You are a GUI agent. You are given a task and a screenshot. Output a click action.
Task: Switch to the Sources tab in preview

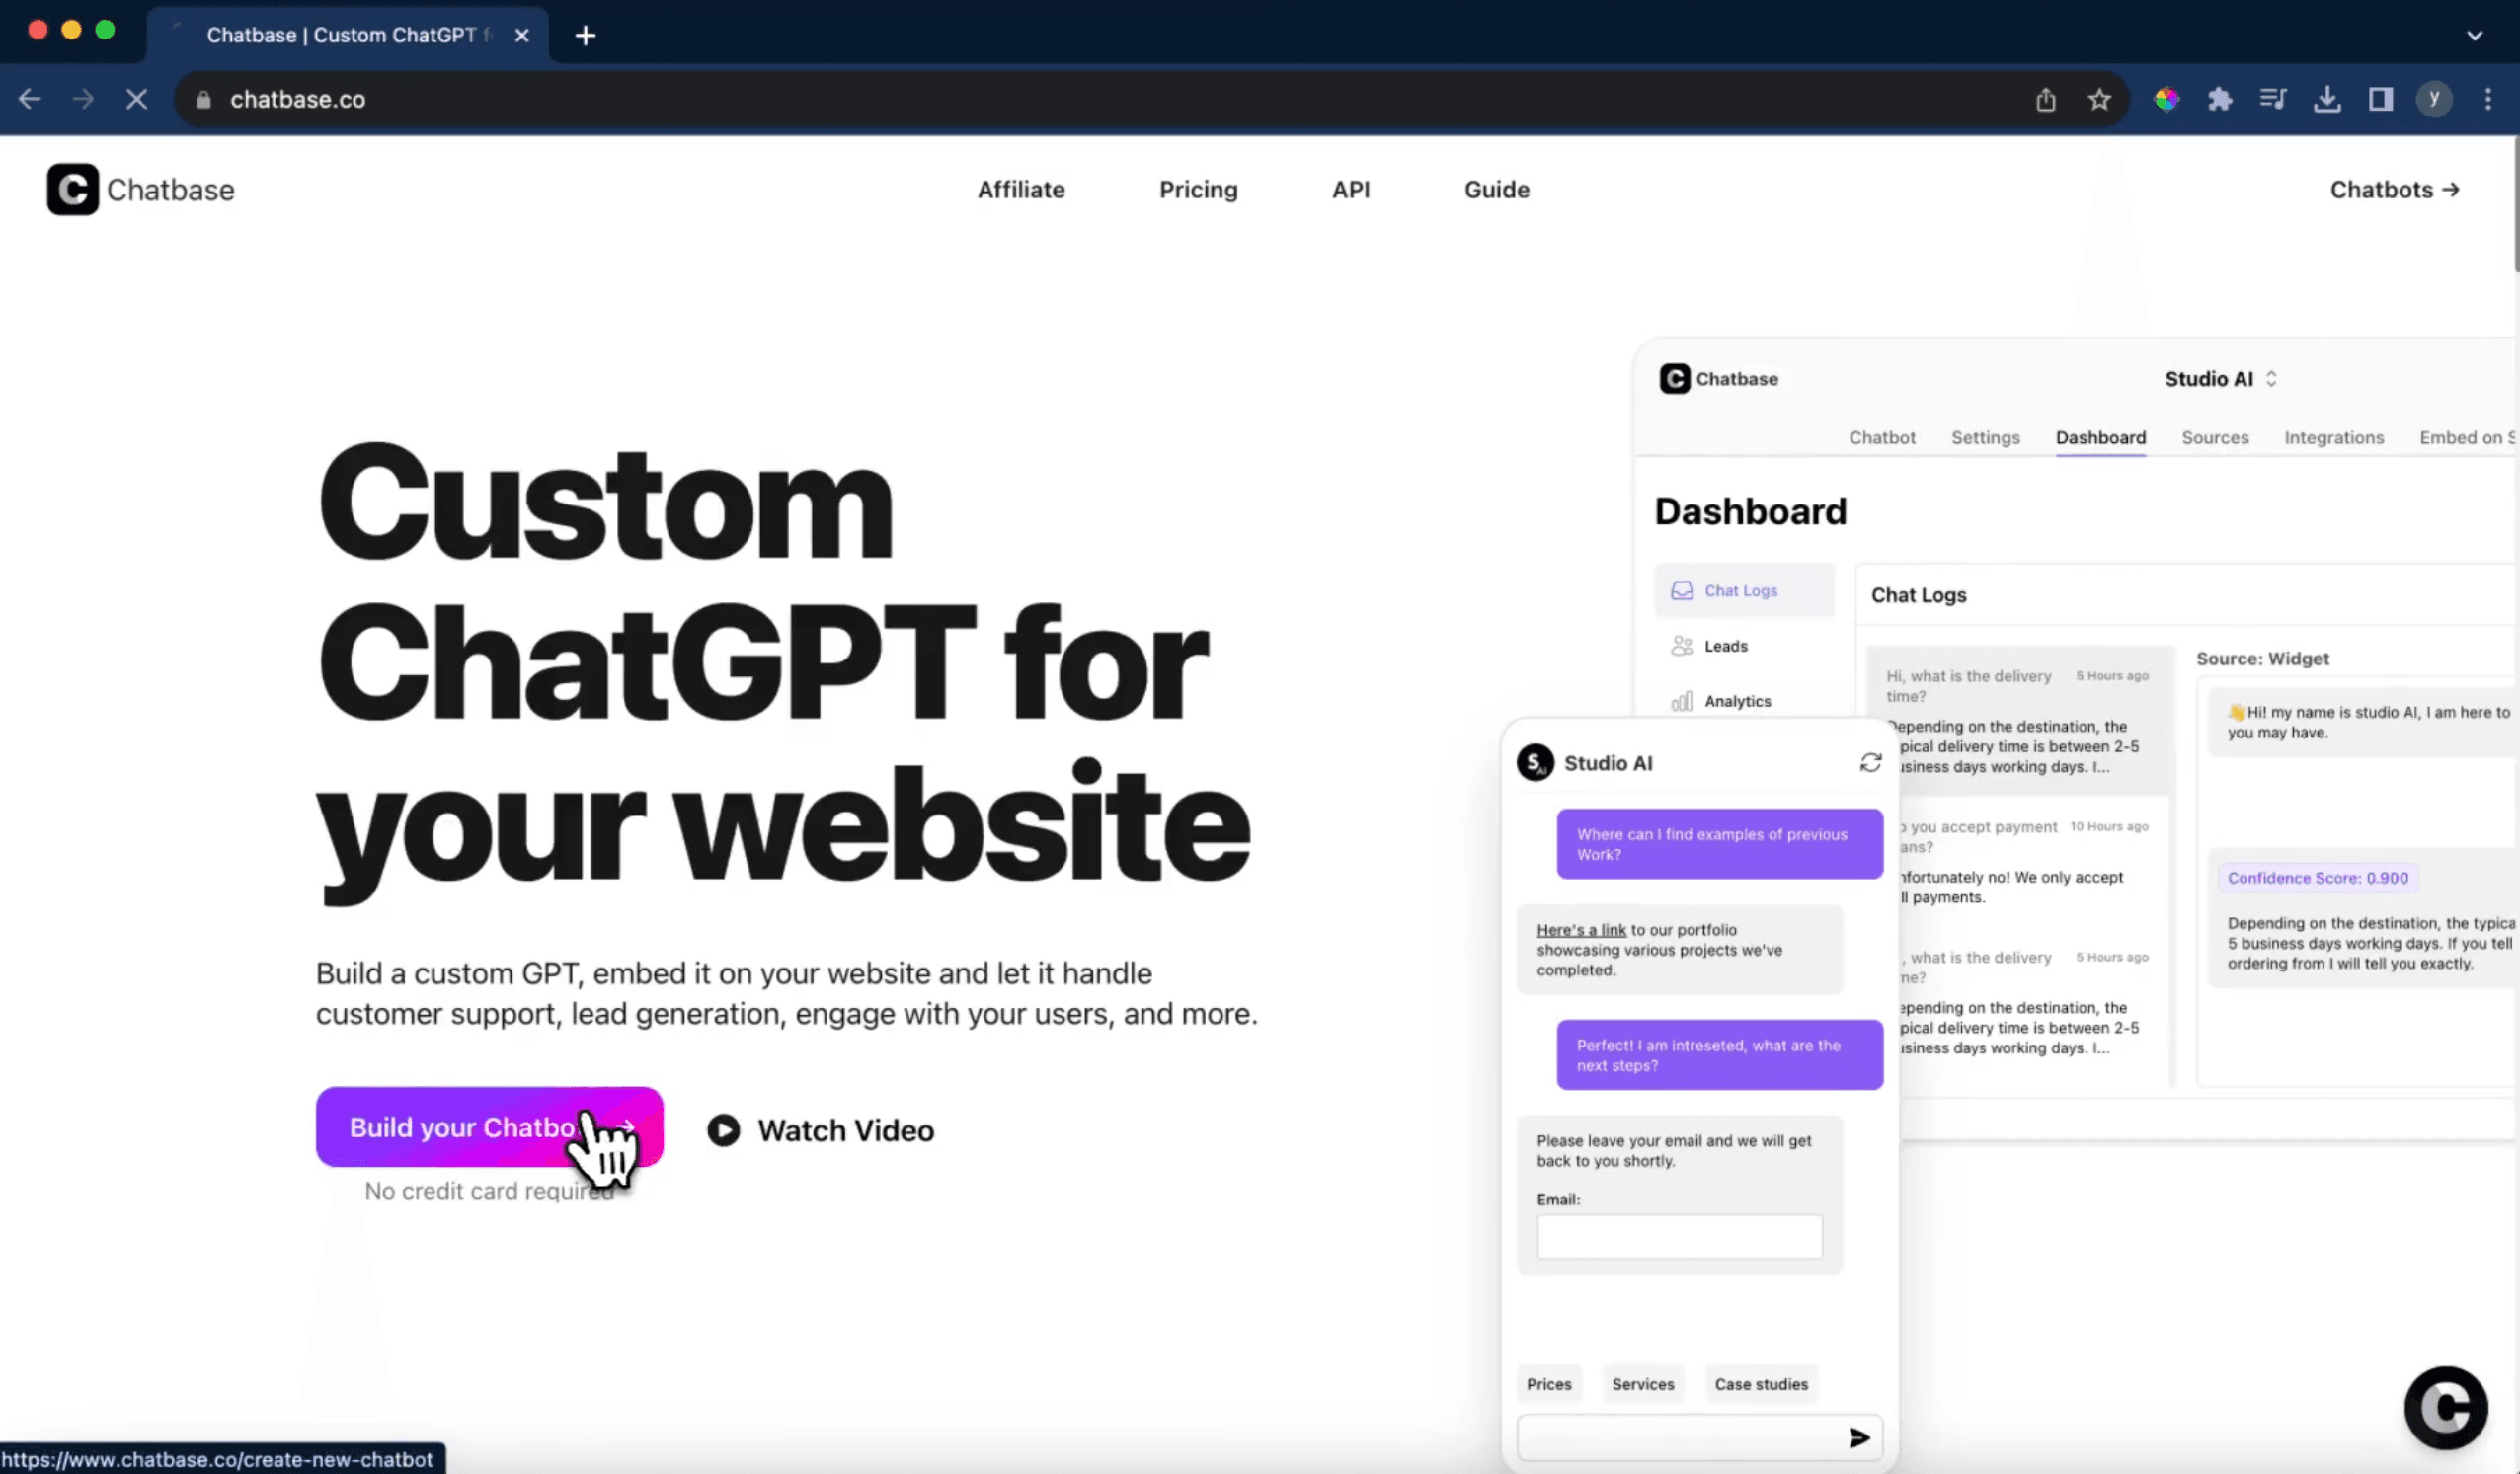pos(2215,437)
